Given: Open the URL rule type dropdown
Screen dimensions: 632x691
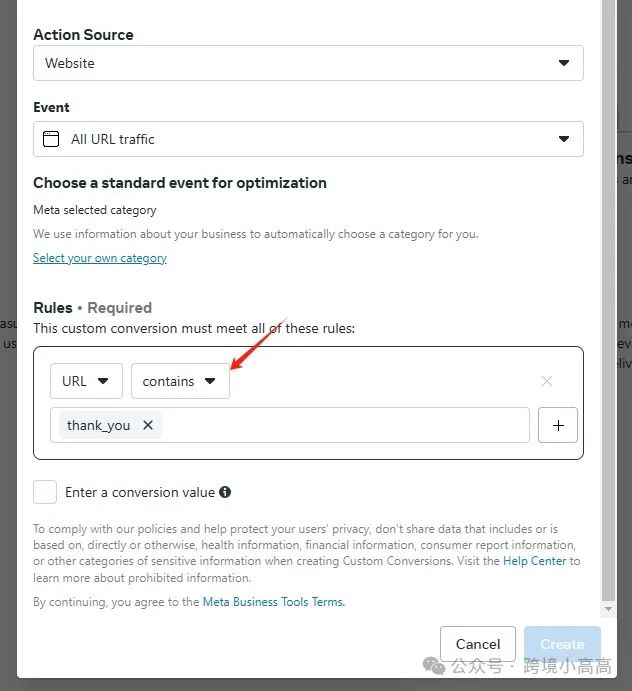Looking at the screenshot, I should (86, 381).
